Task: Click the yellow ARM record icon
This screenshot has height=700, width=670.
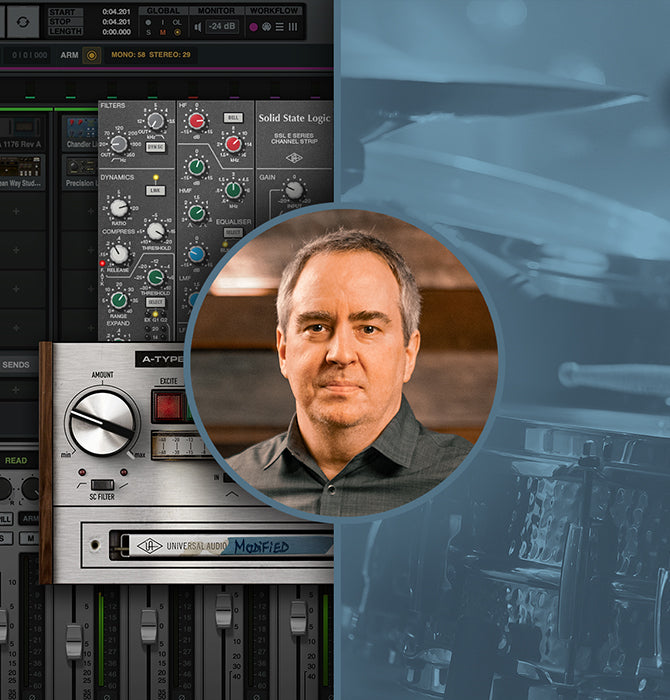Action: (x=92, y=56)
